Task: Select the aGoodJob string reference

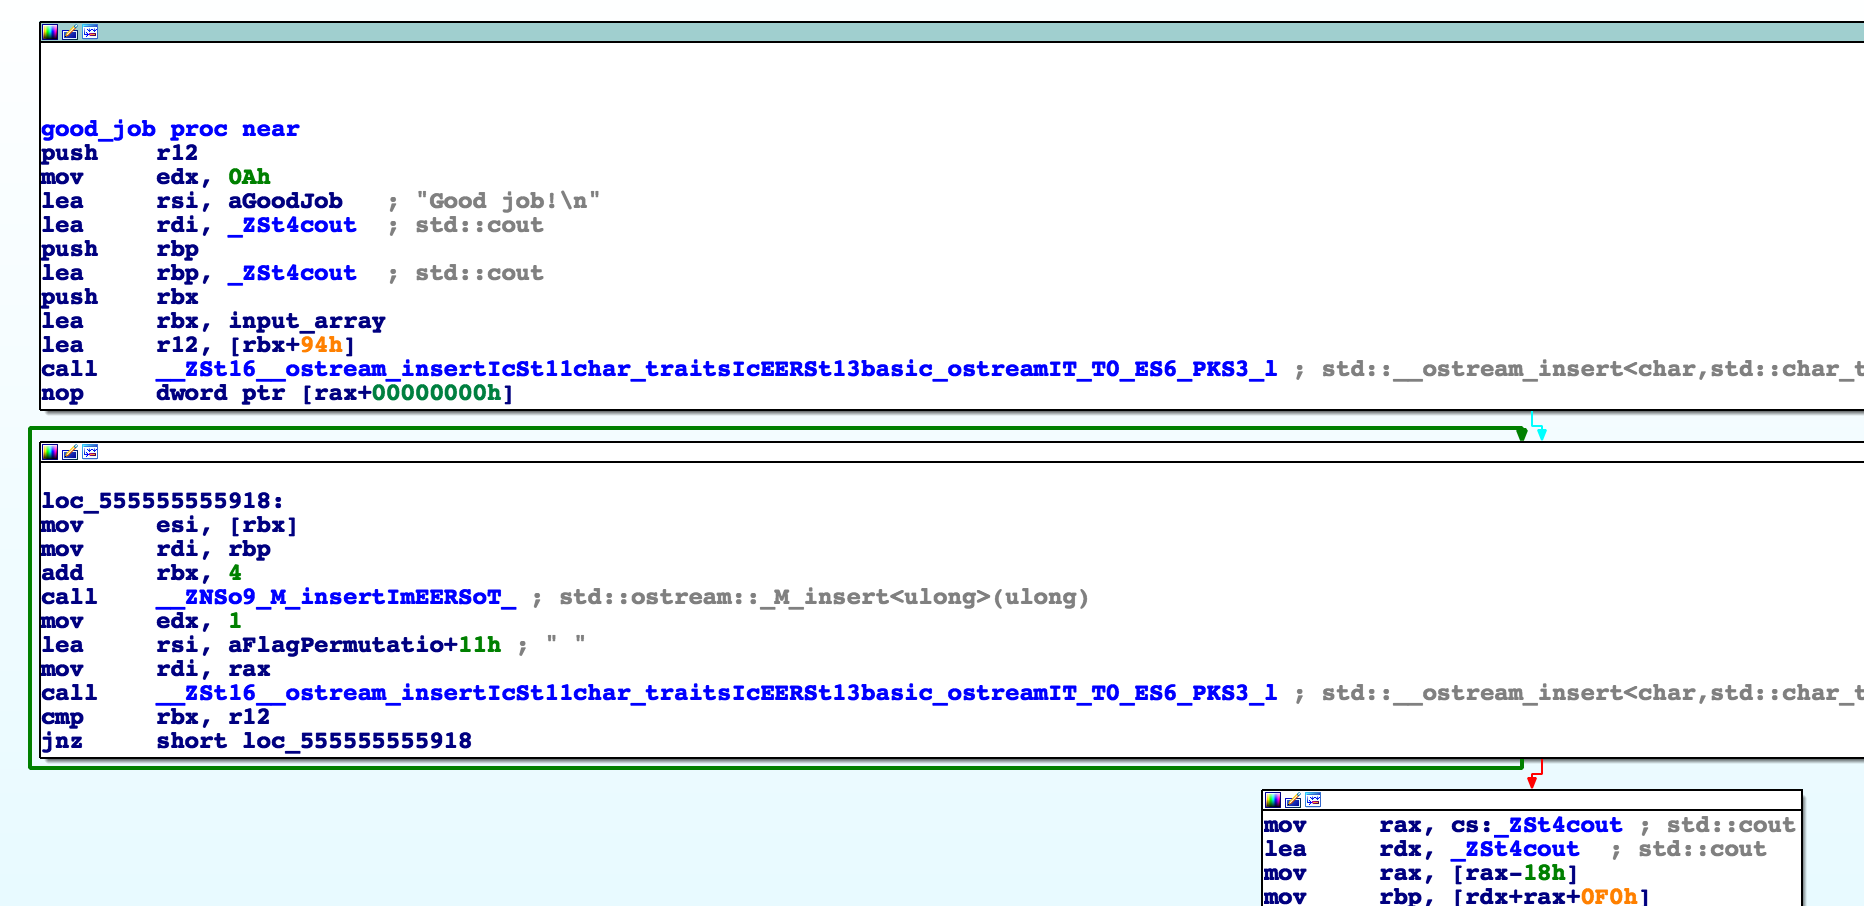Action: tap(285, 201)
